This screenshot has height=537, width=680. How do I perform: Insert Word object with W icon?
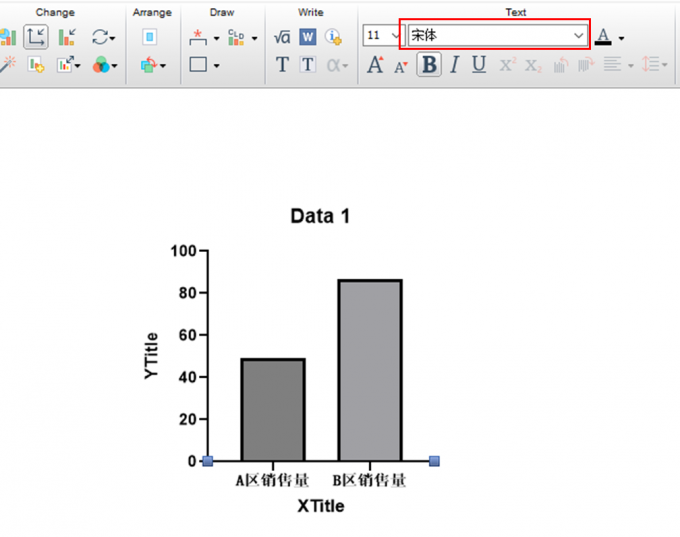tap(307, 37)
